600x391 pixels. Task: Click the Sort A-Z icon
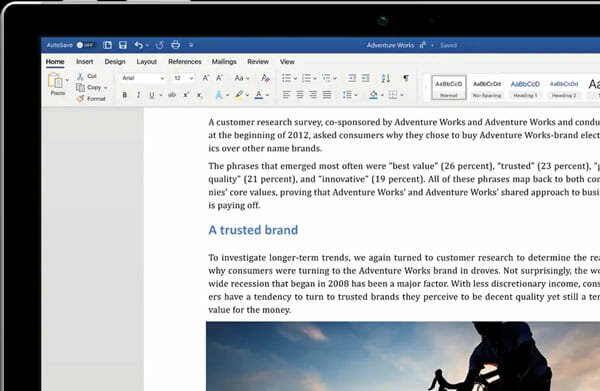point(385,78)
